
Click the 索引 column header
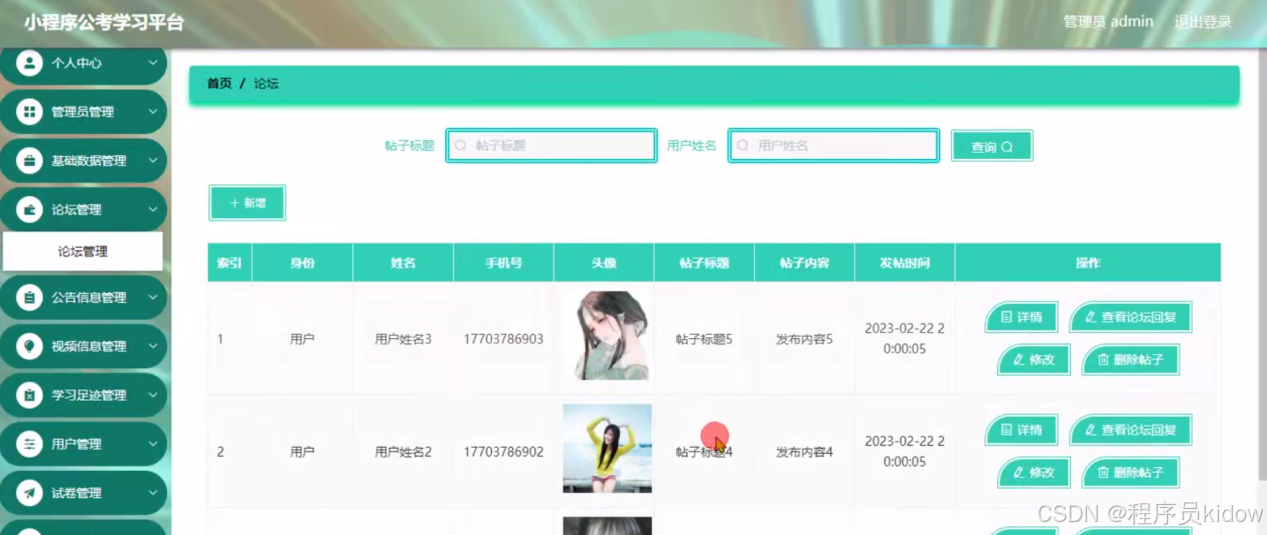coord(229,263)
